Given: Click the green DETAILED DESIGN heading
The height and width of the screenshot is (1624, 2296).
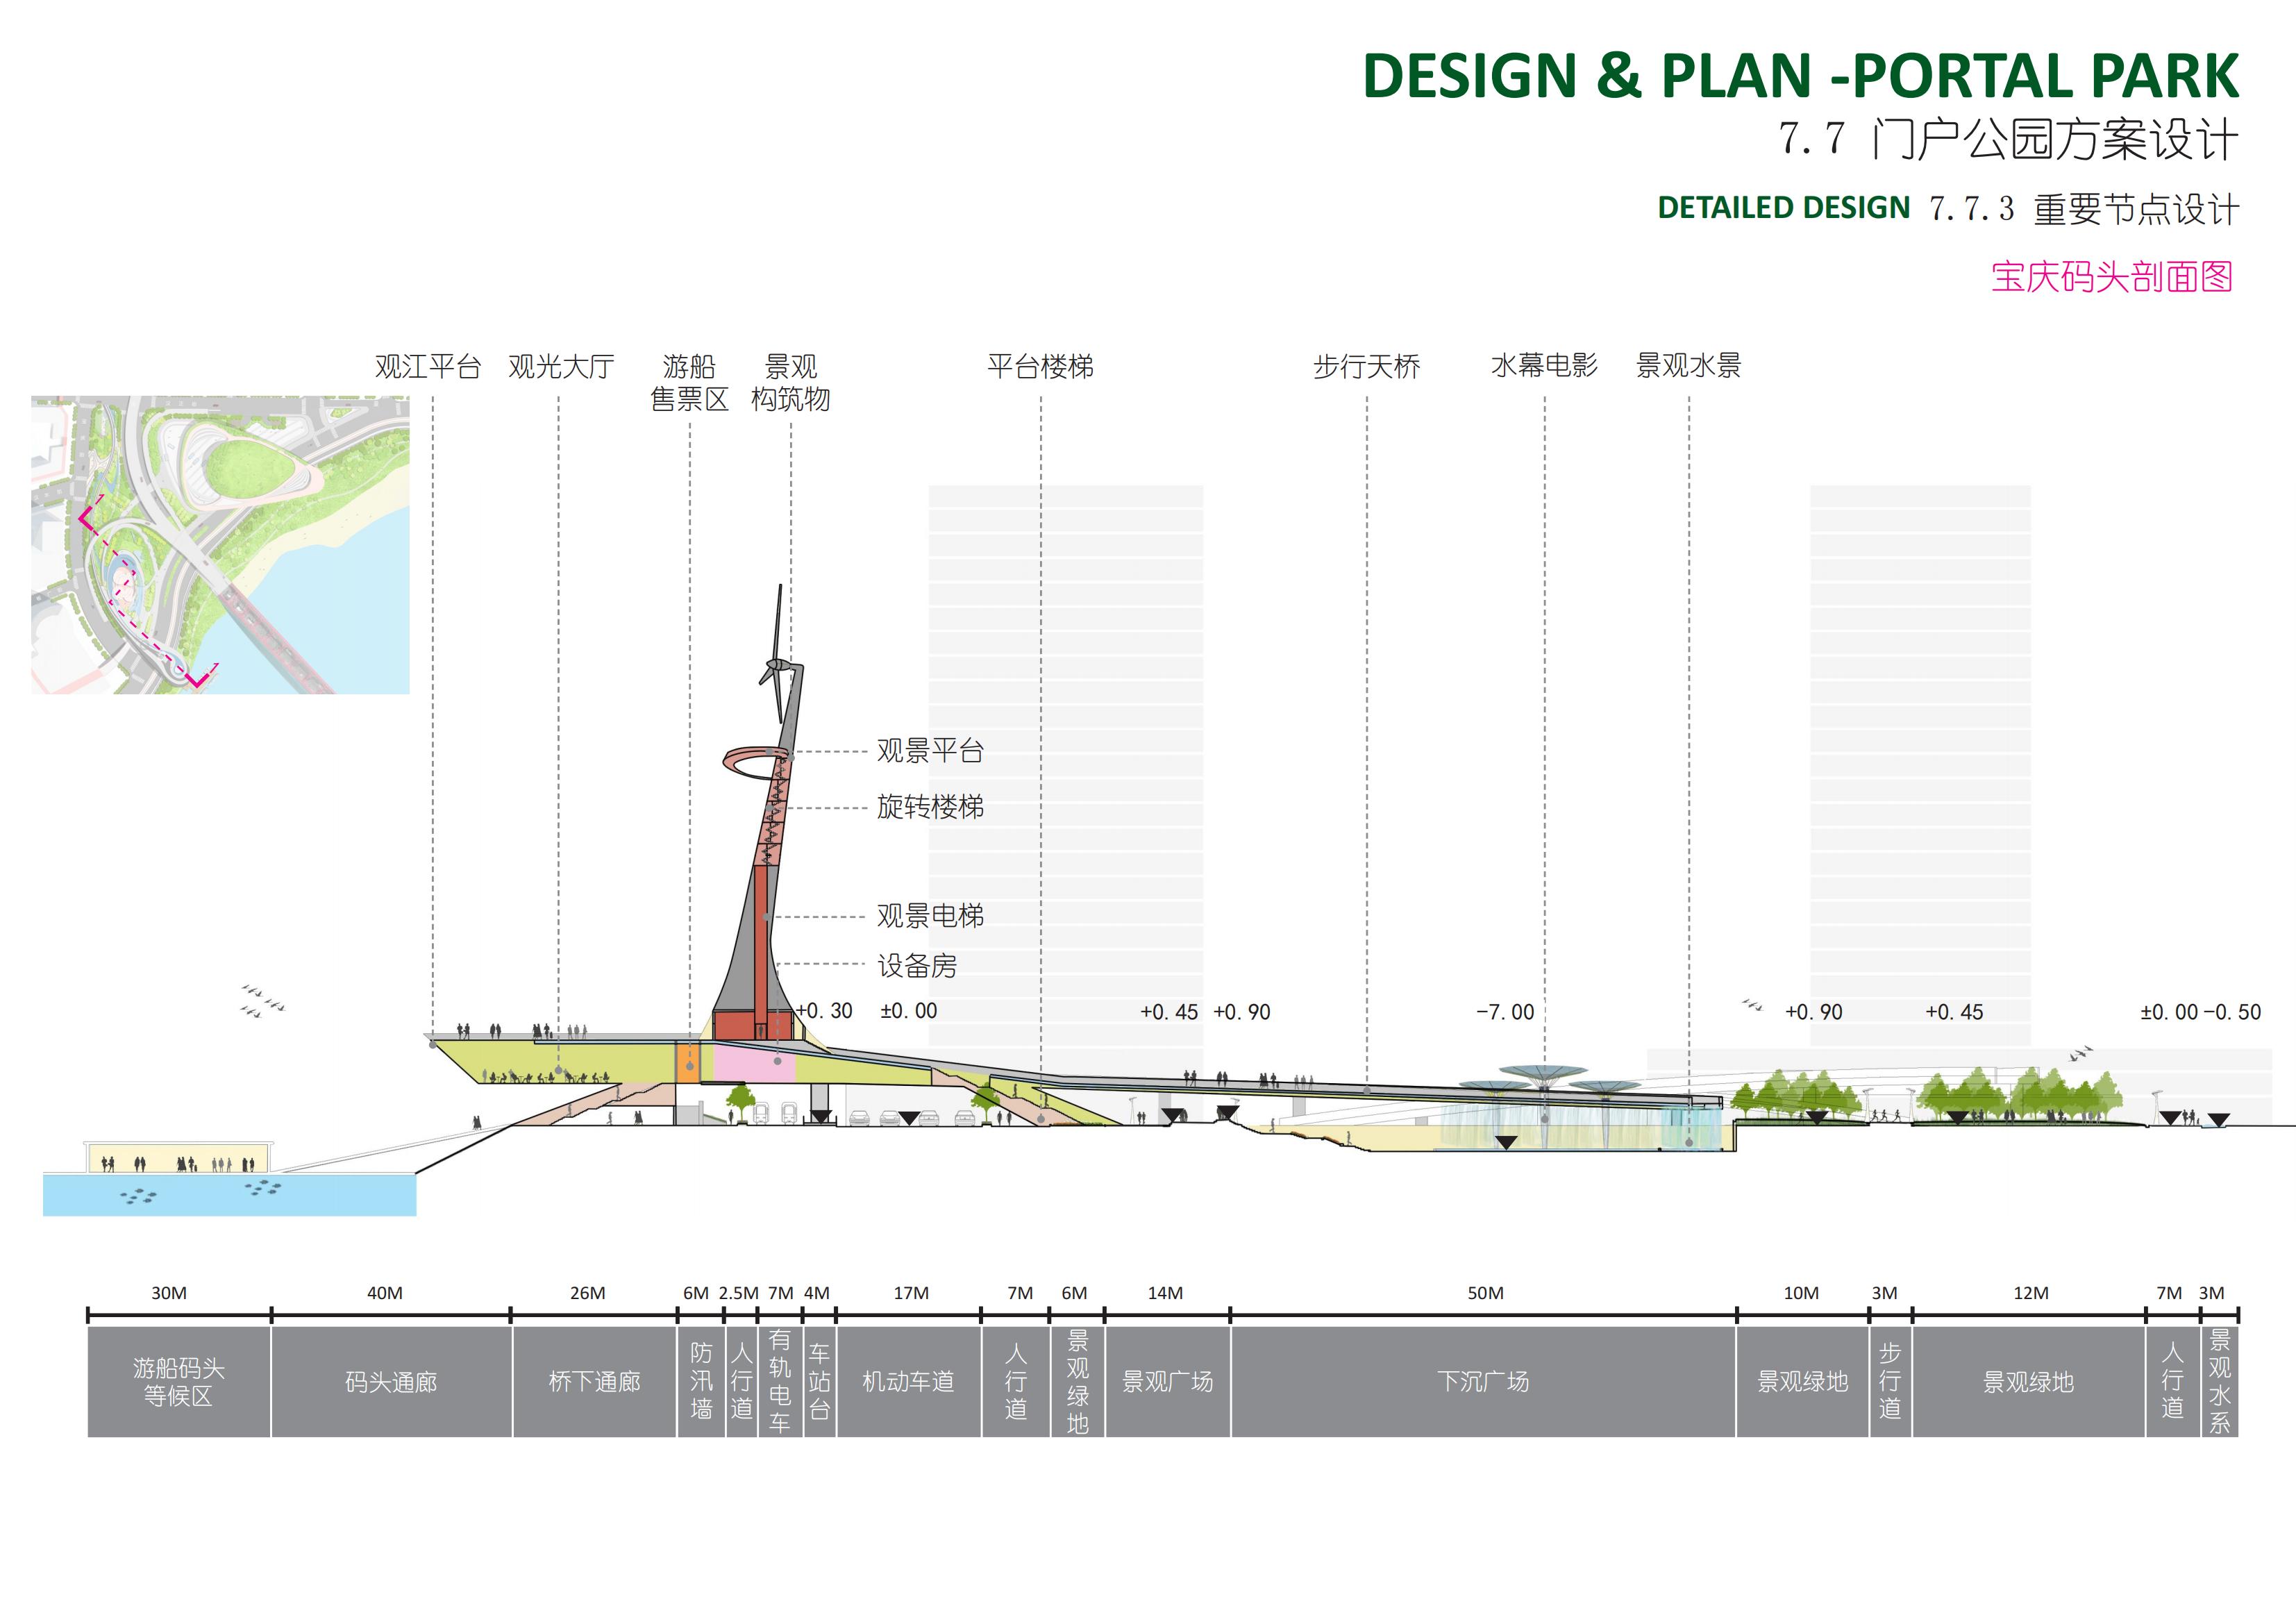Looking at the screenshot, I should [1783, 207].
